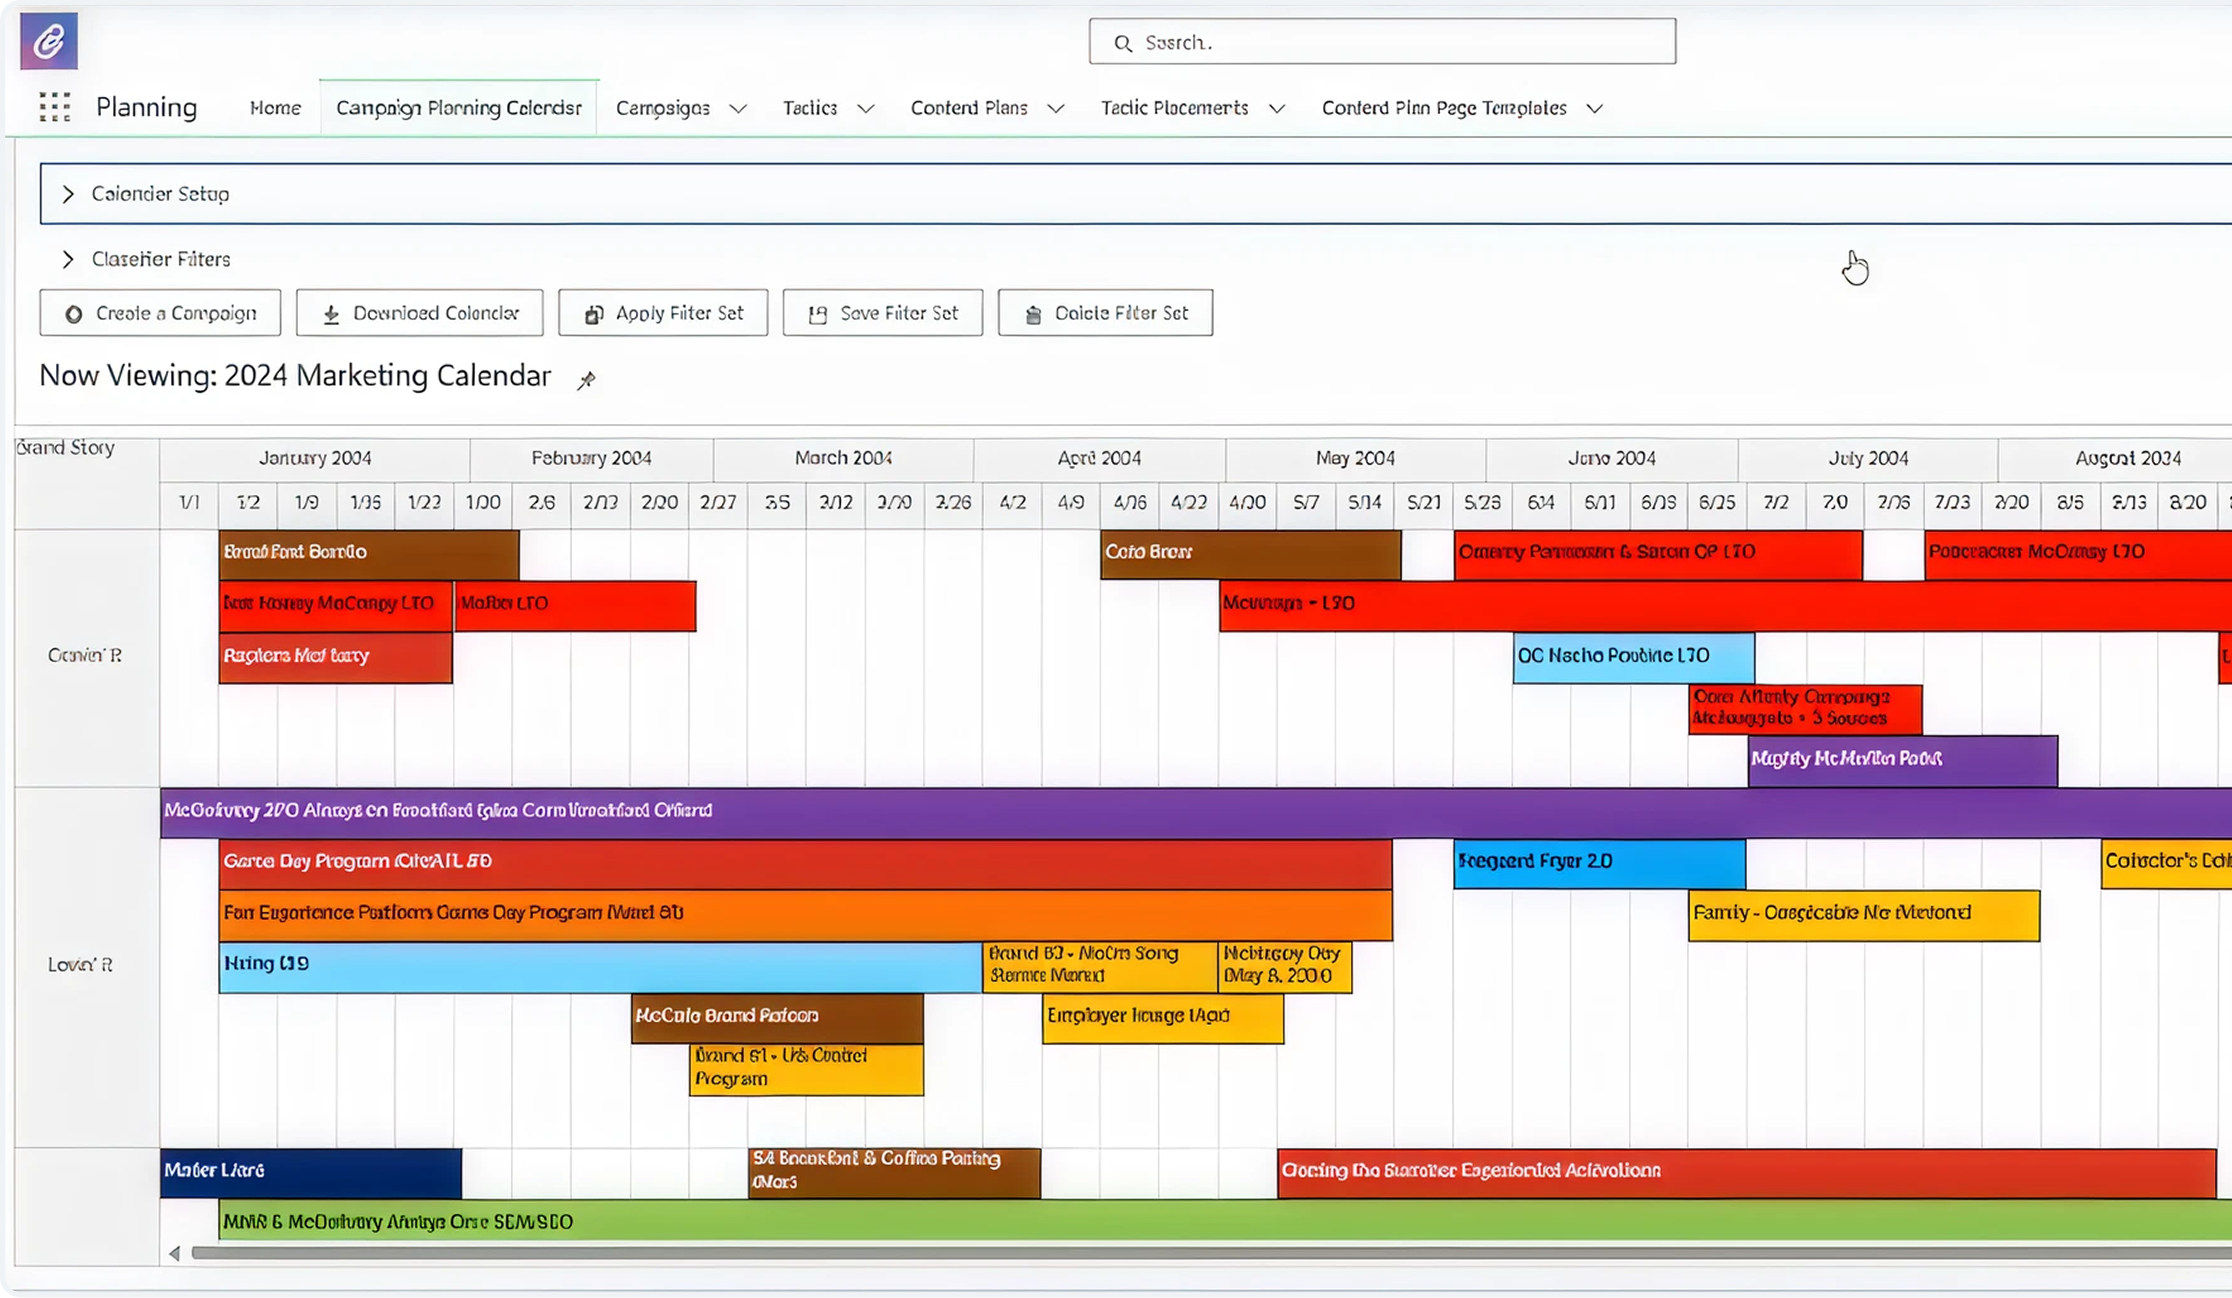Select the Campaign Planning Calendar tab
The height and width of the screenshot is (1298, 2232).
459,108
